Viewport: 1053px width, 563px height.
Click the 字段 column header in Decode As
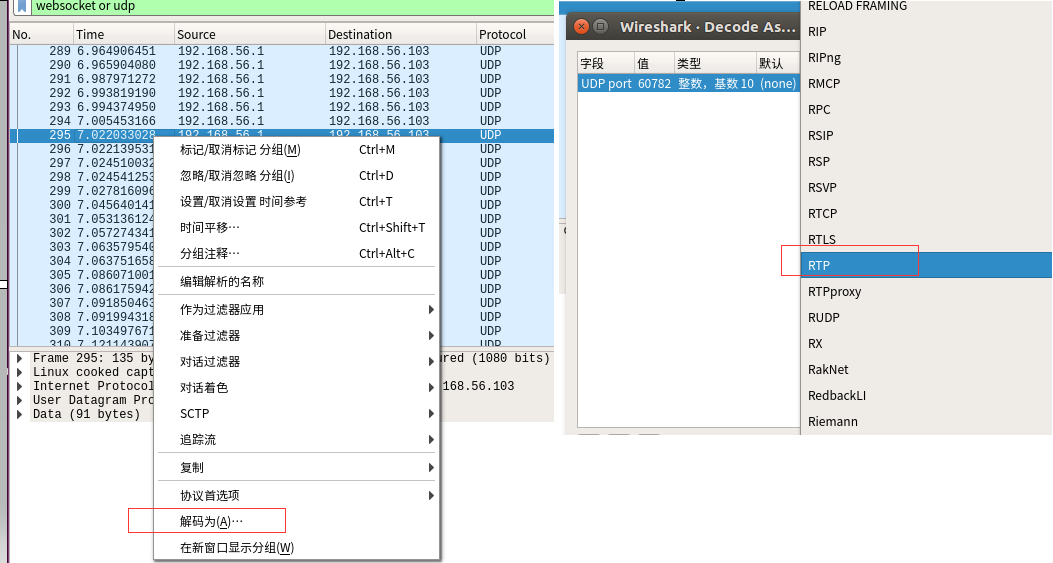606,63
